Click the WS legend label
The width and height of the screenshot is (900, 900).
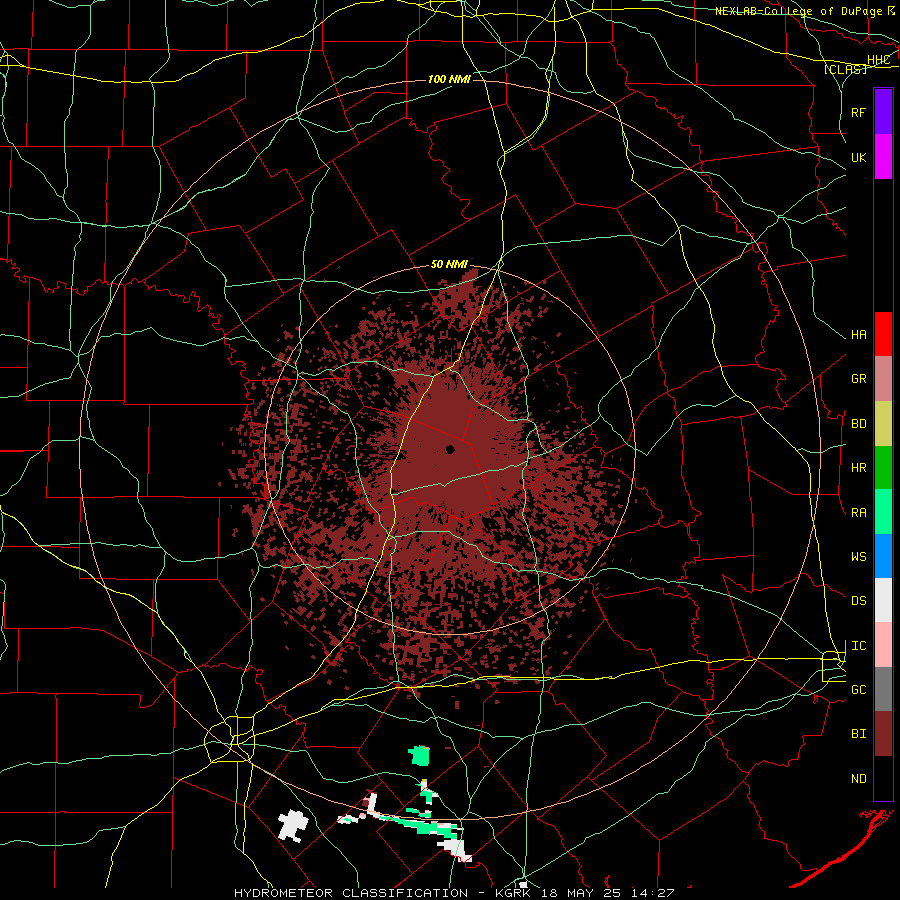pyautogui.click(x=858, y=557)
